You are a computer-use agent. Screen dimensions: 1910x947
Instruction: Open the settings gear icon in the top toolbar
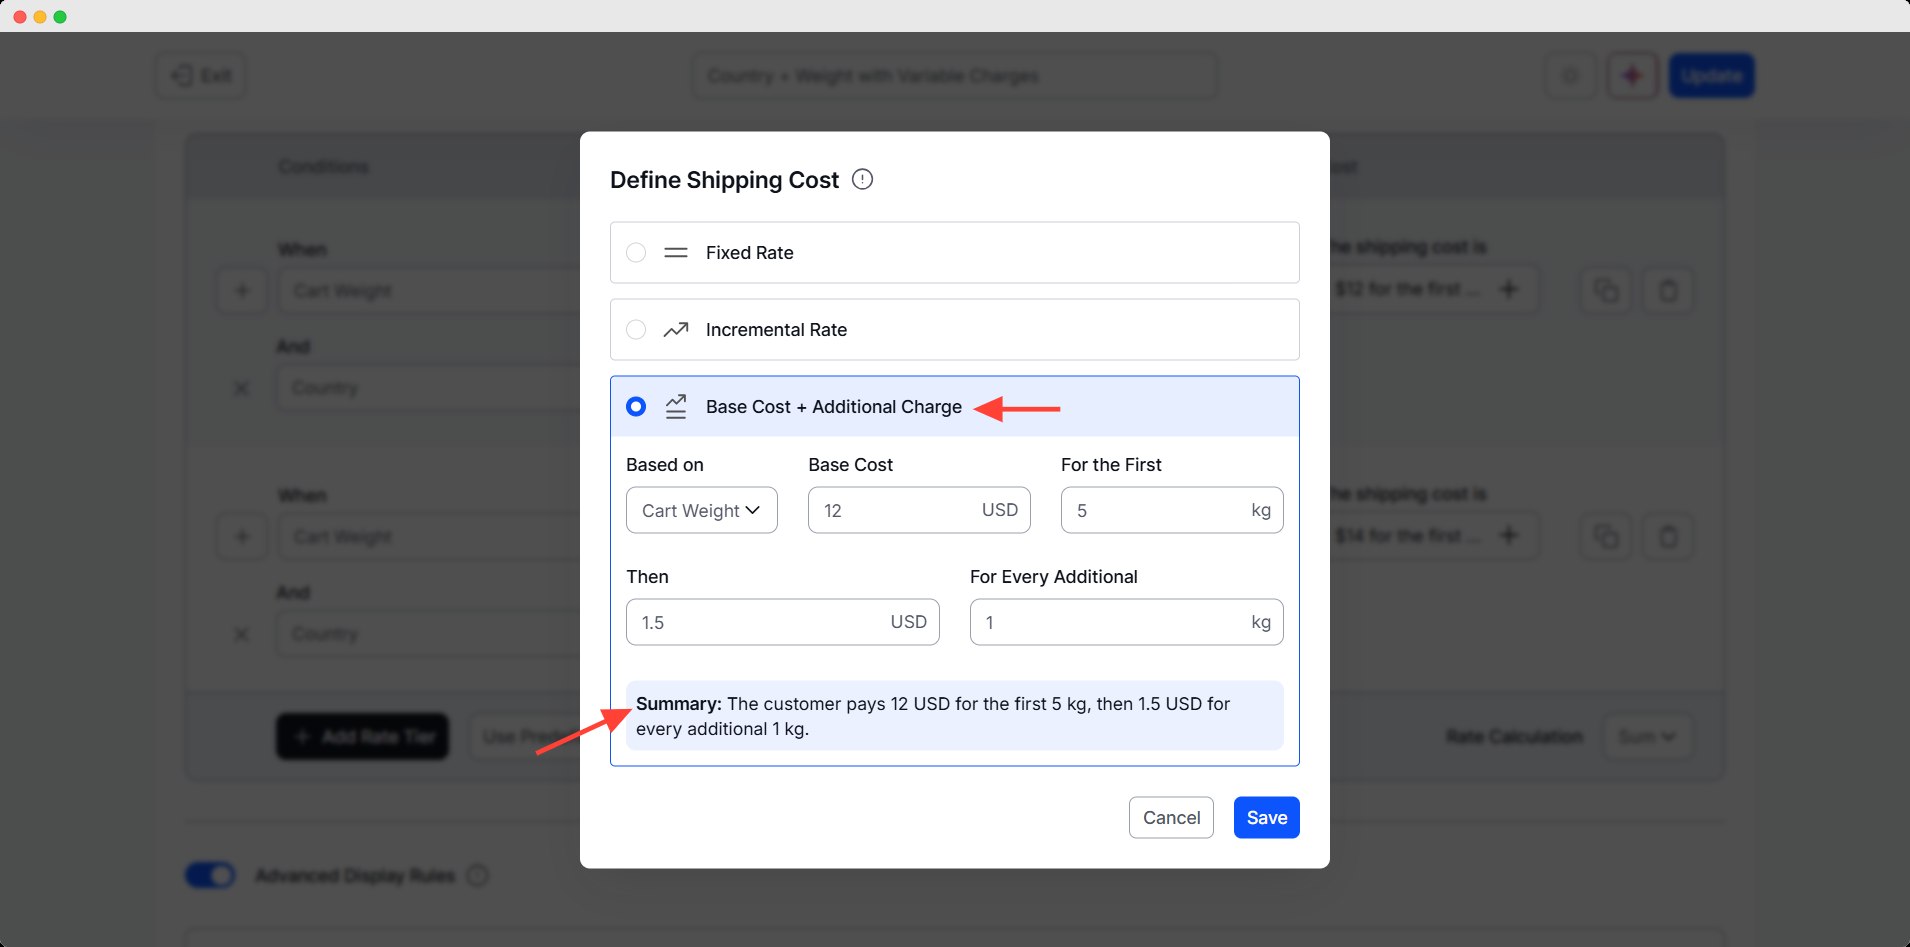(x=1571, y=75)
